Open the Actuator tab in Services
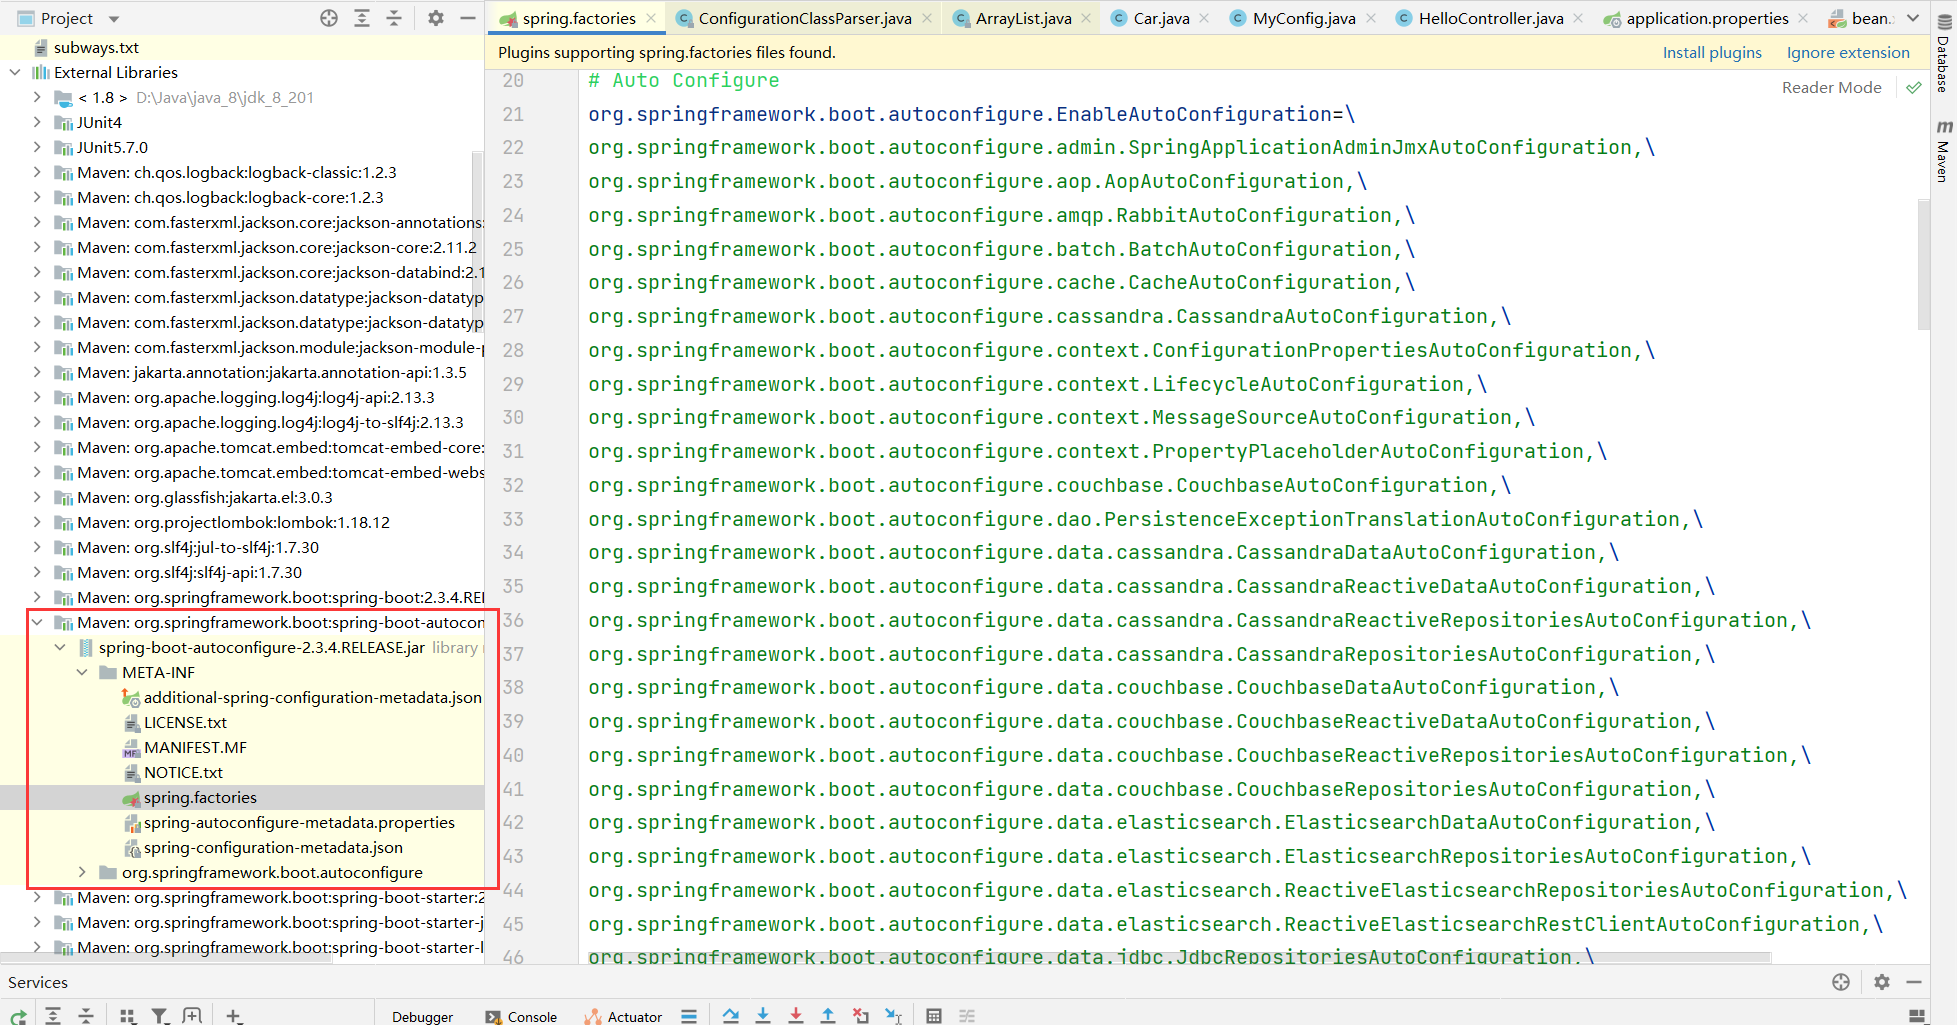The width and height of the screenshot is (1957, 1025). [x=622, y=1016]
